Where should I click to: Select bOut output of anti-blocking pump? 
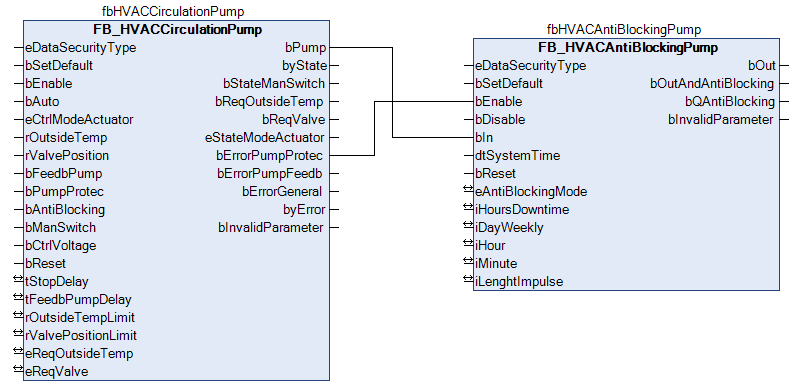pos(762,66)
